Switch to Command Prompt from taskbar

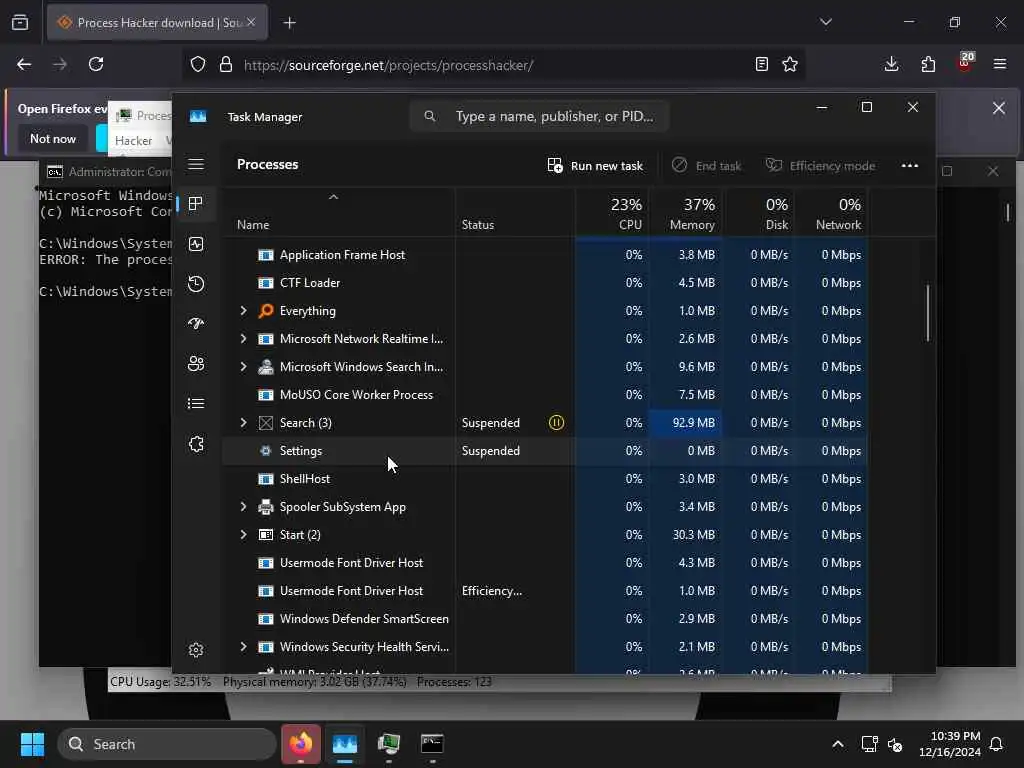tap(432, 744)
